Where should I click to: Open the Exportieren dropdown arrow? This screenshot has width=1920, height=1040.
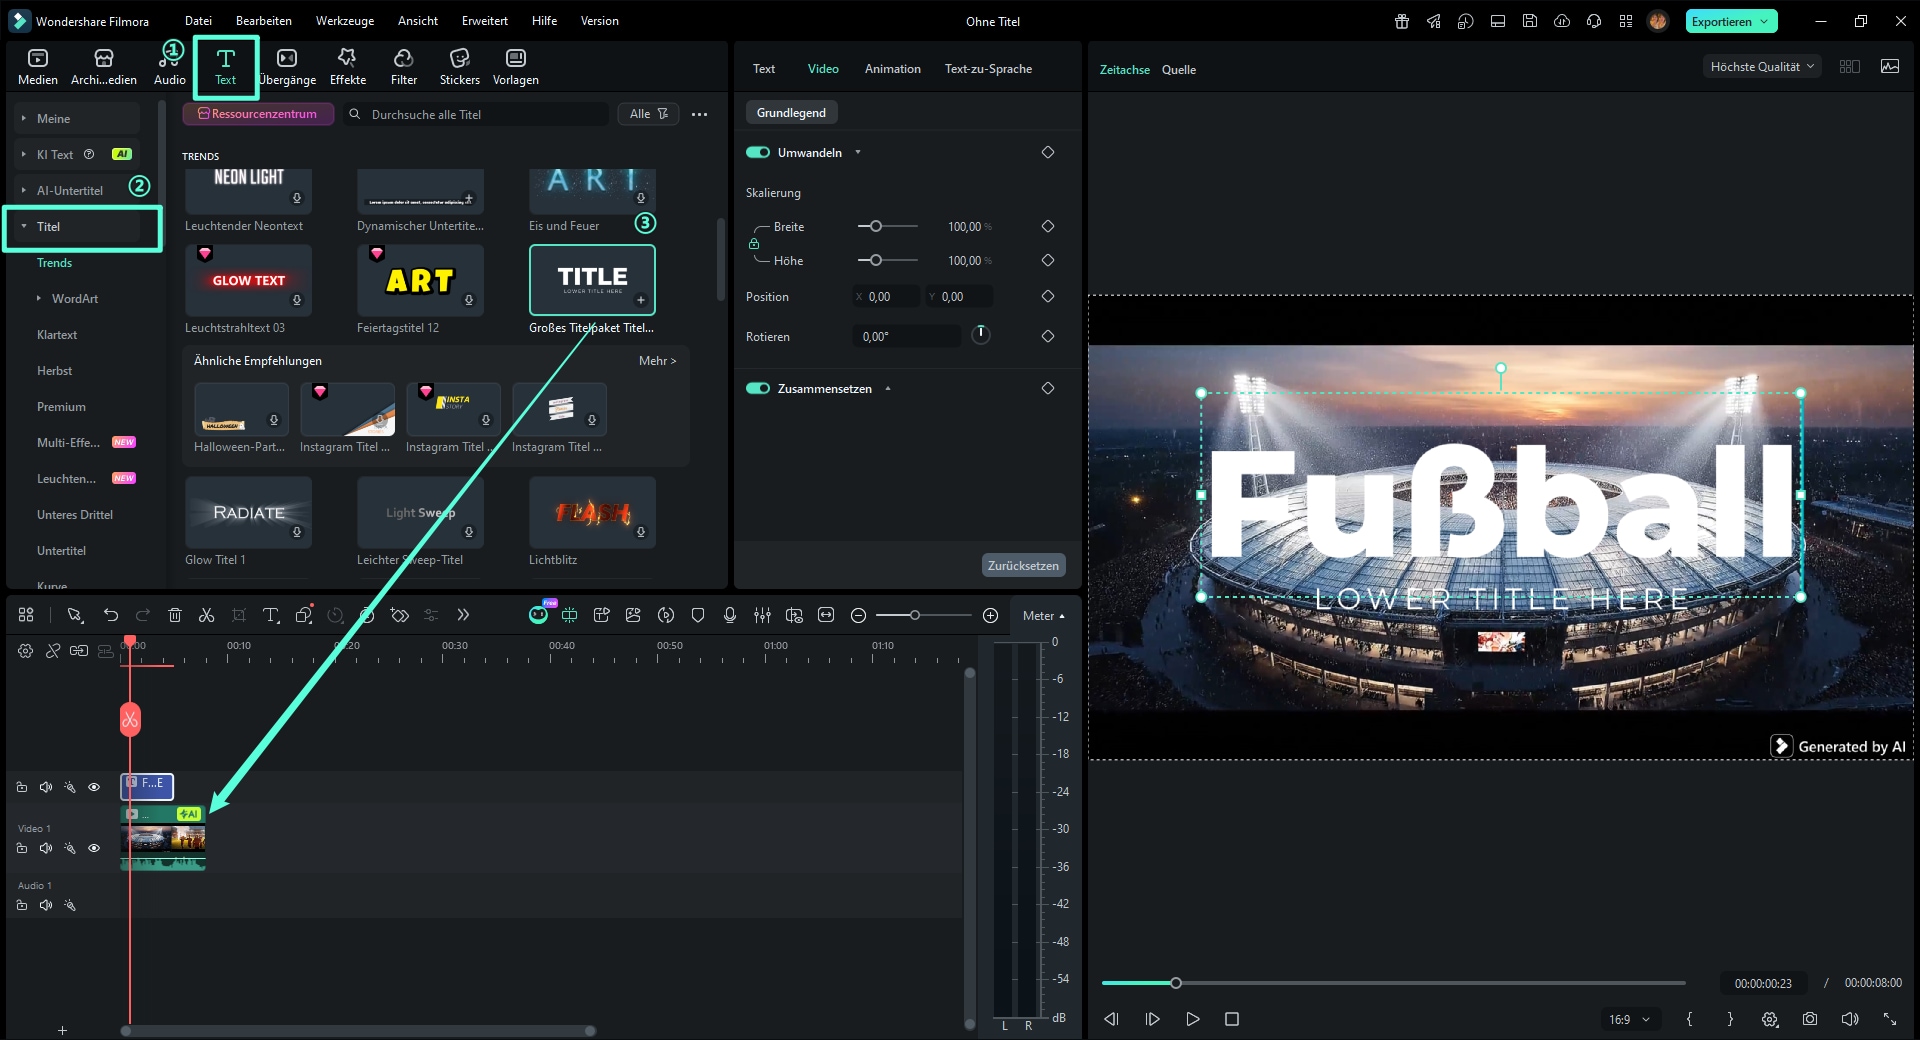(x=1764, y=21)
